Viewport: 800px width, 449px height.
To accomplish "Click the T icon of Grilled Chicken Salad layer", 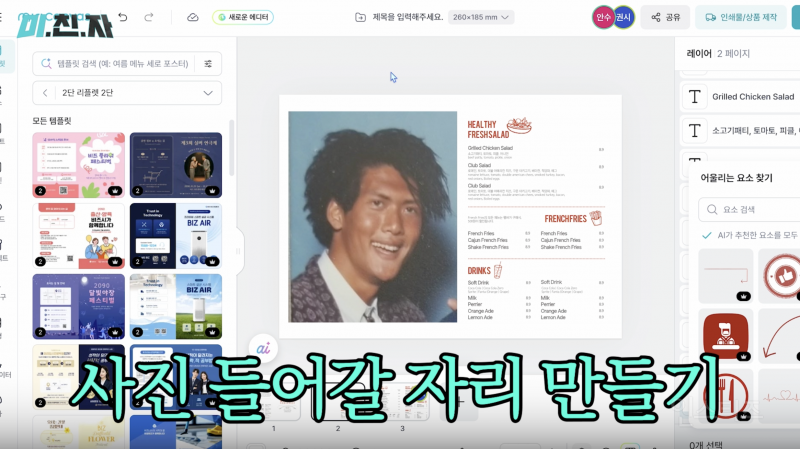I will [x=694, y=97].
